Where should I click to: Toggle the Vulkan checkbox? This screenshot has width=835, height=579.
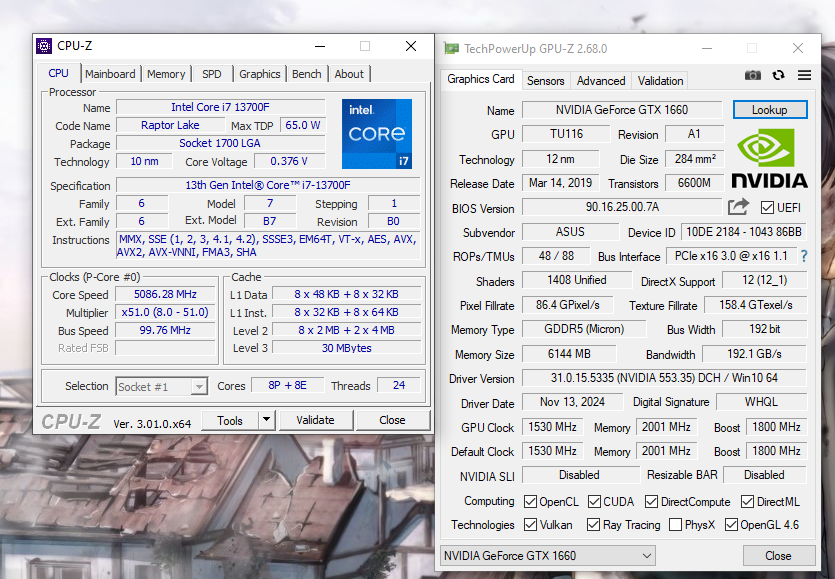pyautogui.click(x=530, y=525)
